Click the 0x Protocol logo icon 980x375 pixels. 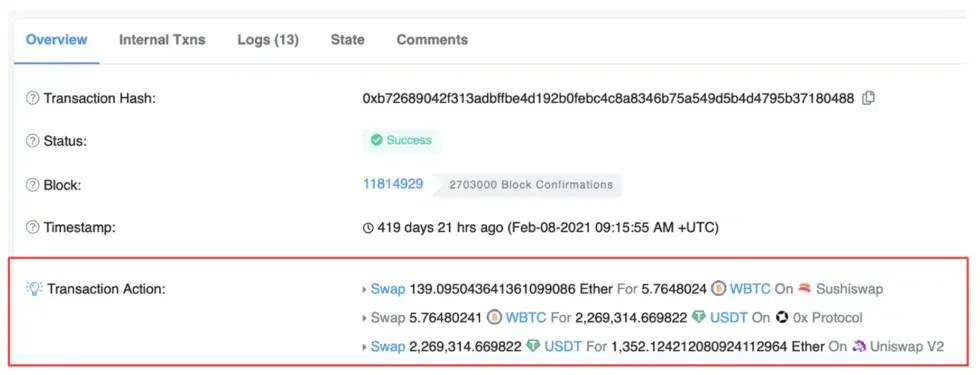click(781, 318)
